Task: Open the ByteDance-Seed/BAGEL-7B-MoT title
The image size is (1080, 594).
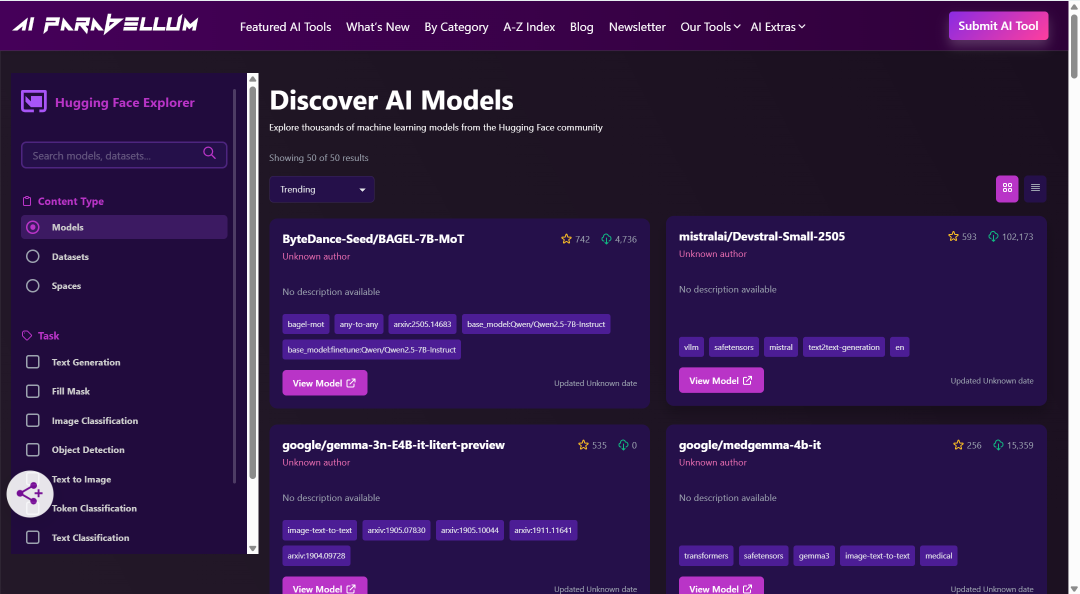Action: pyautogui.click(x=373, y=239)
